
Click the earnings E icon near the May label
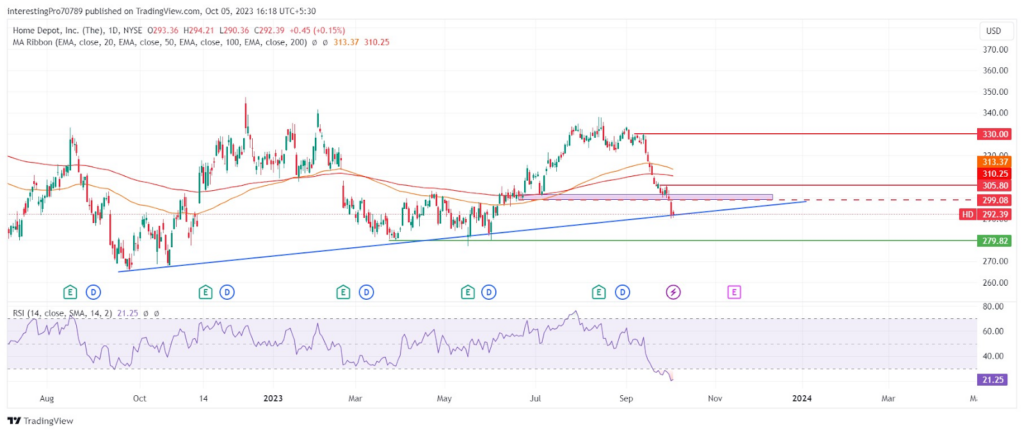pyautogui.click(x=468, y=291)
